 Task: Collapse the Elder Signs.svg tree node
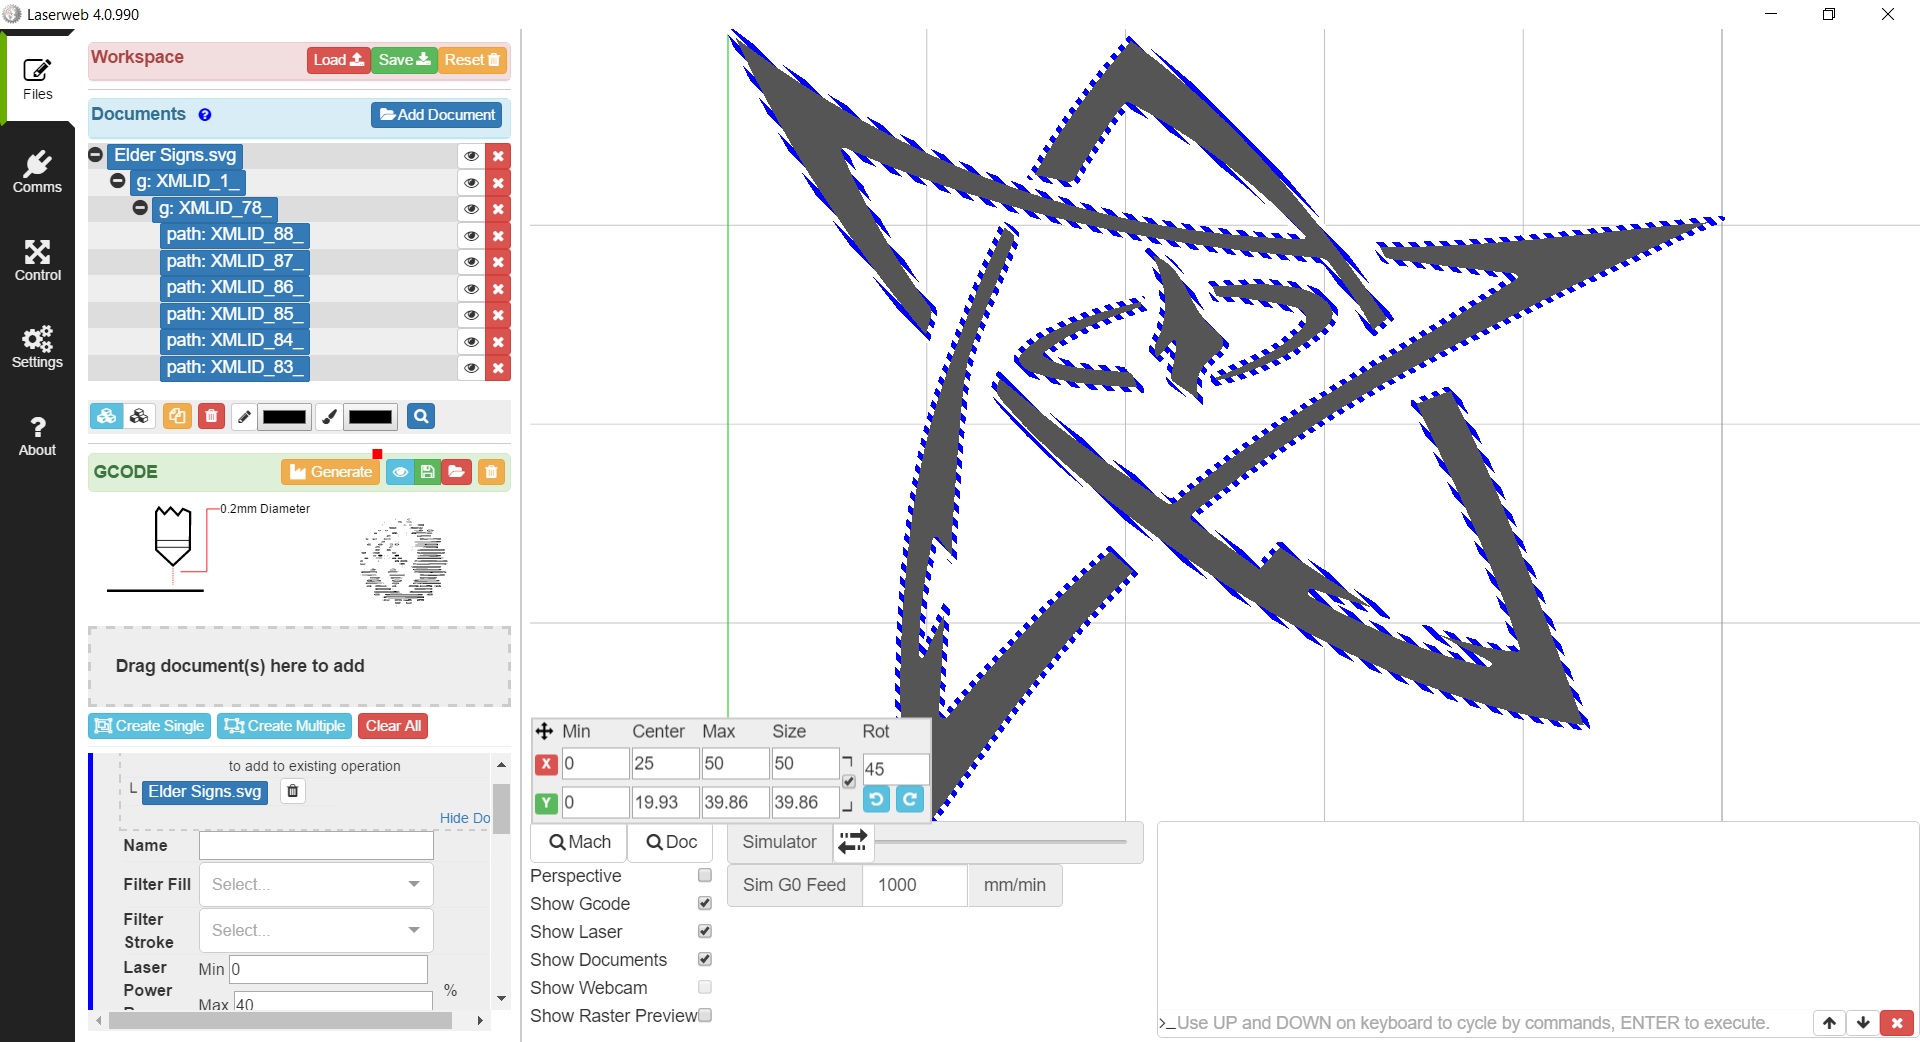[96, 155]
